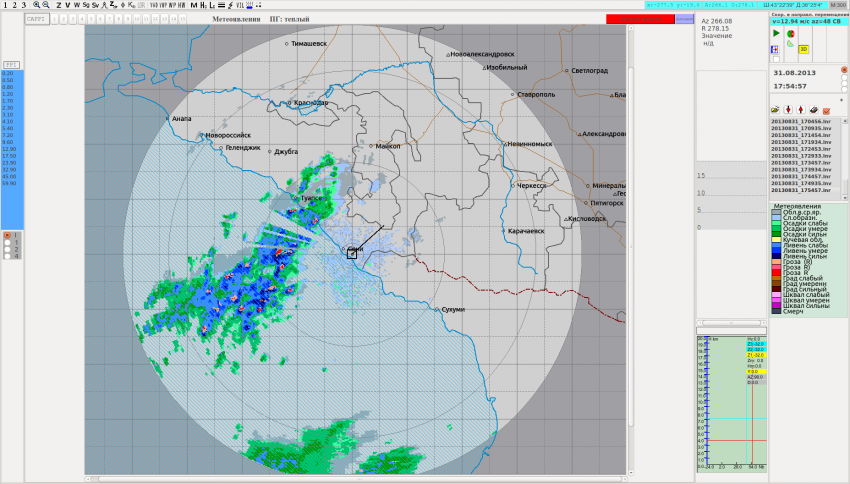The width and height of the screenshot is (850, 484).
Task: Click the zoom out magnifier icon
Action: pos(46,5)
